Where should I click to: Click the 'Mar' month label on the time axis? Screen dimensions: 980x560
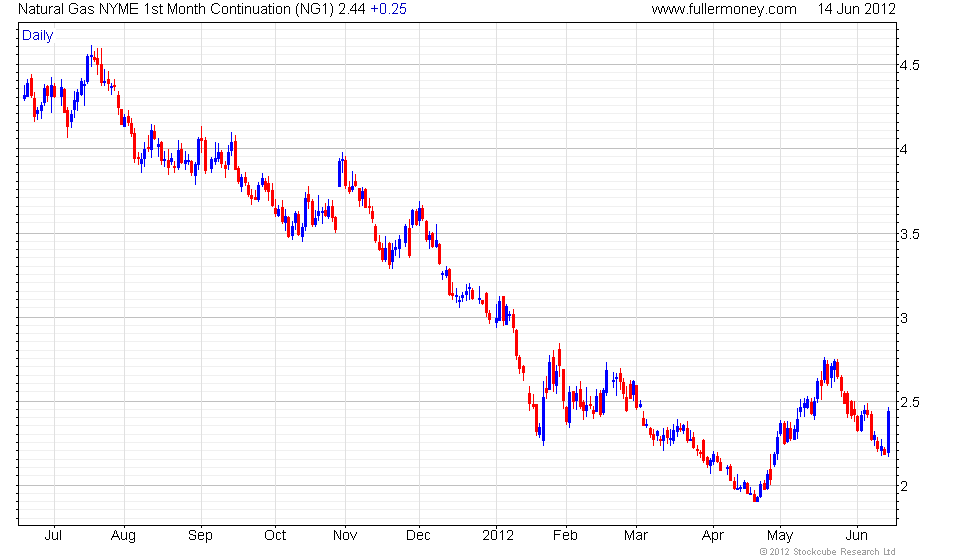(636, 536)
